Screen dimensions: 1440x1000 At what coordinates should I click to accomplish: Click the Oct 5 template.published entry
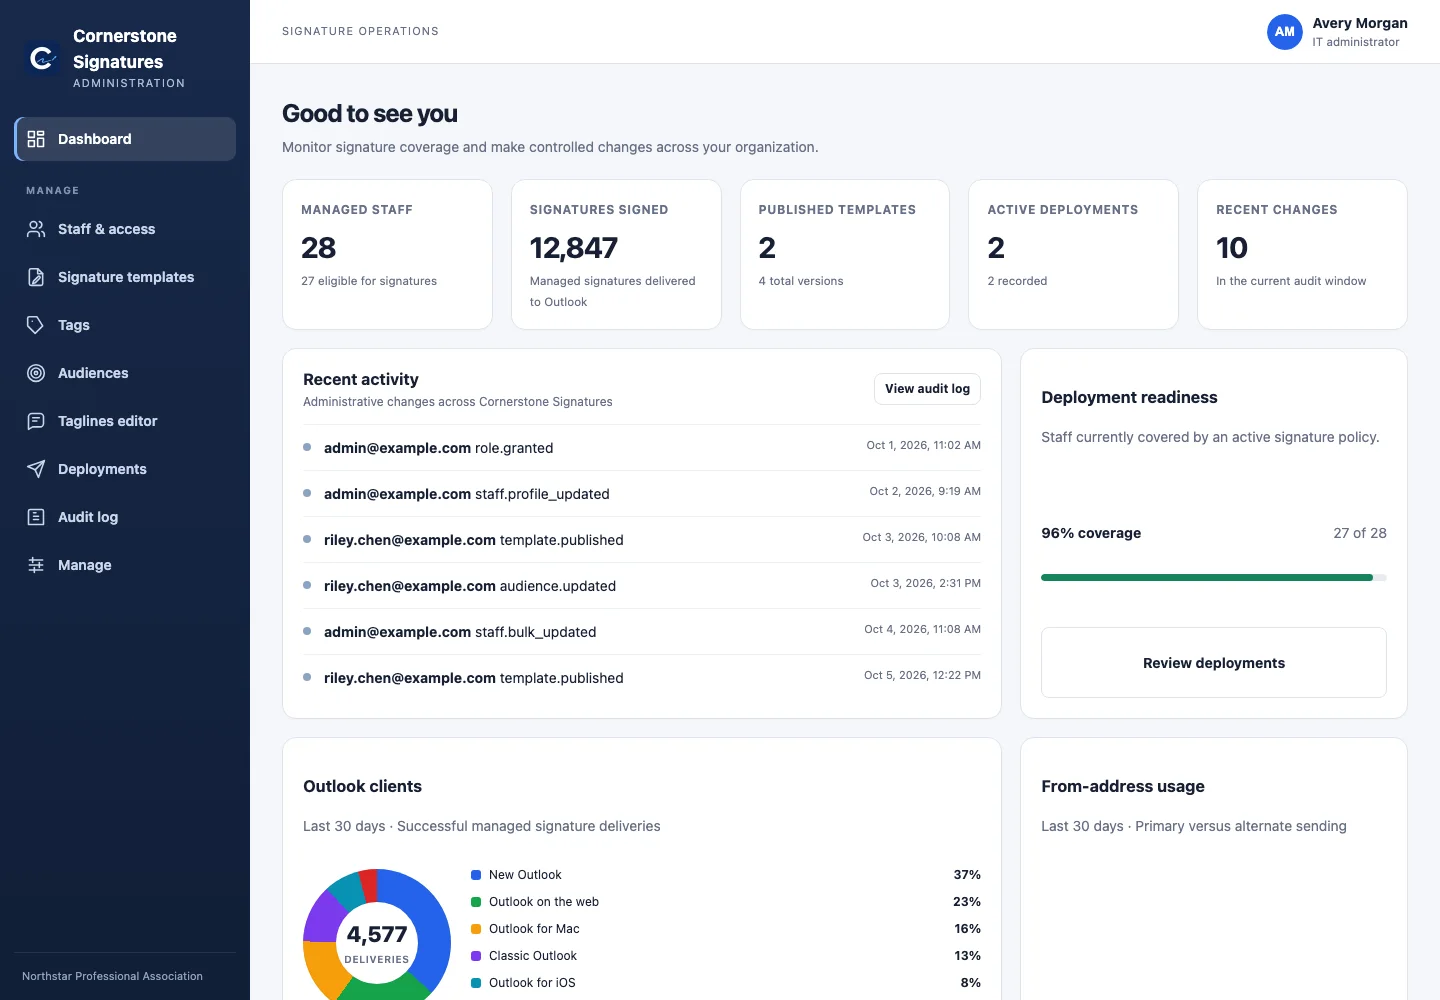642,677
